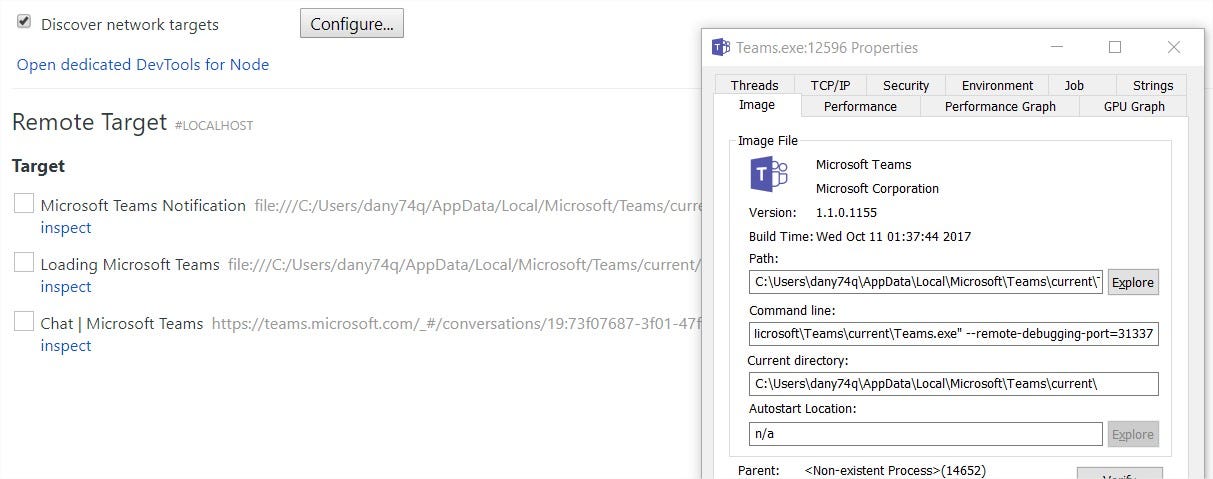Minimize the Teams.exe Properties window
1213x479 pixels.
click(x=1056, y=47)
